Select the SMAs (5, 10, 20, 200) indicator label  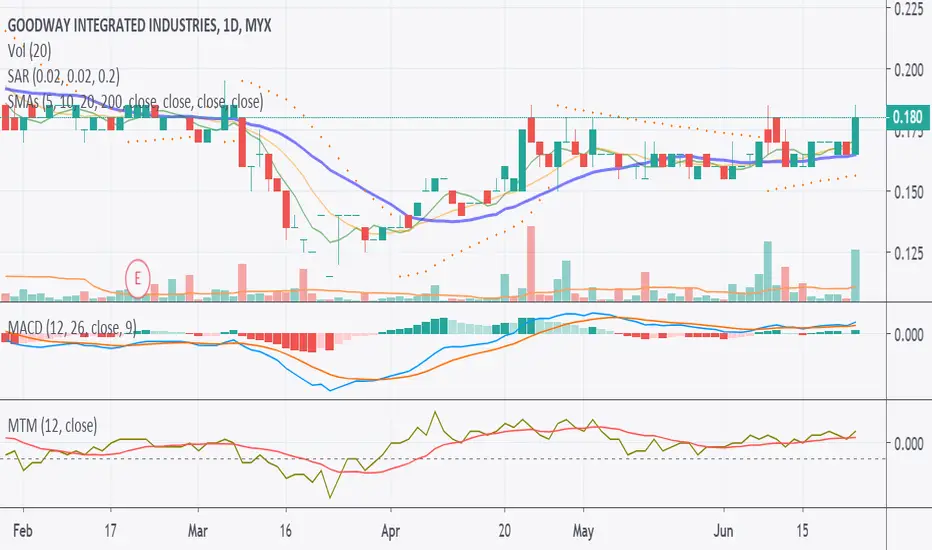[136, 102]
